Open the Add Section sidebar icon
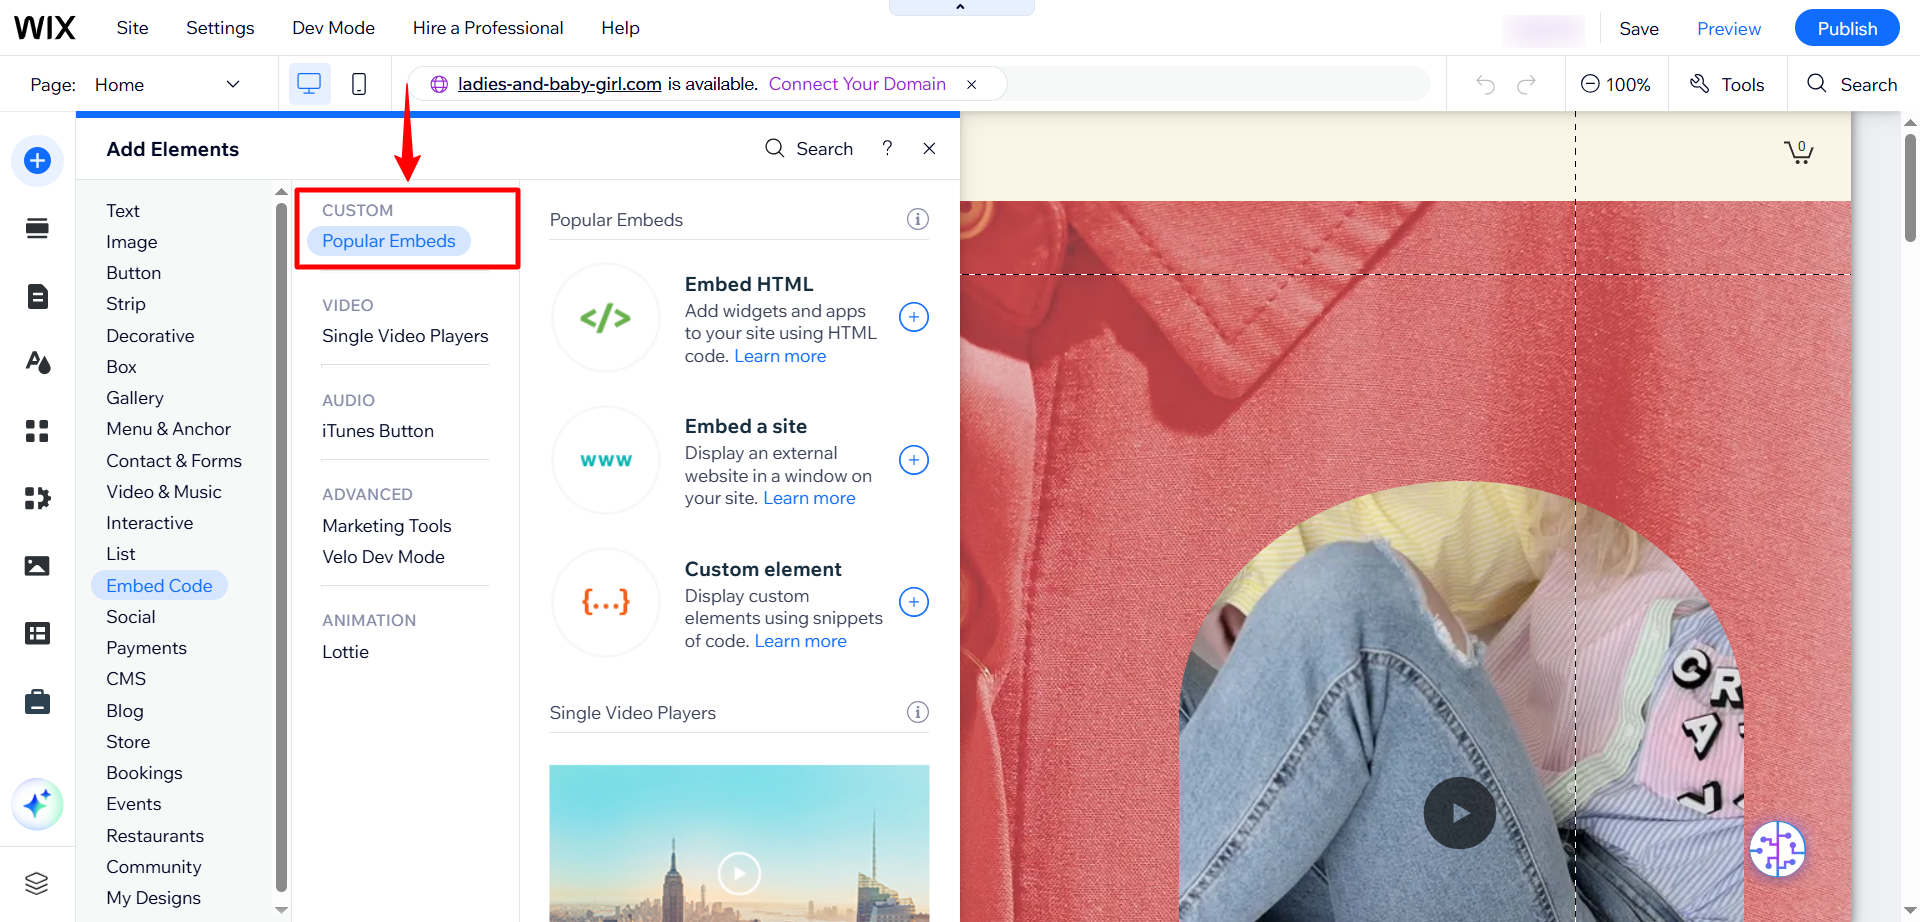 point(37,228)
